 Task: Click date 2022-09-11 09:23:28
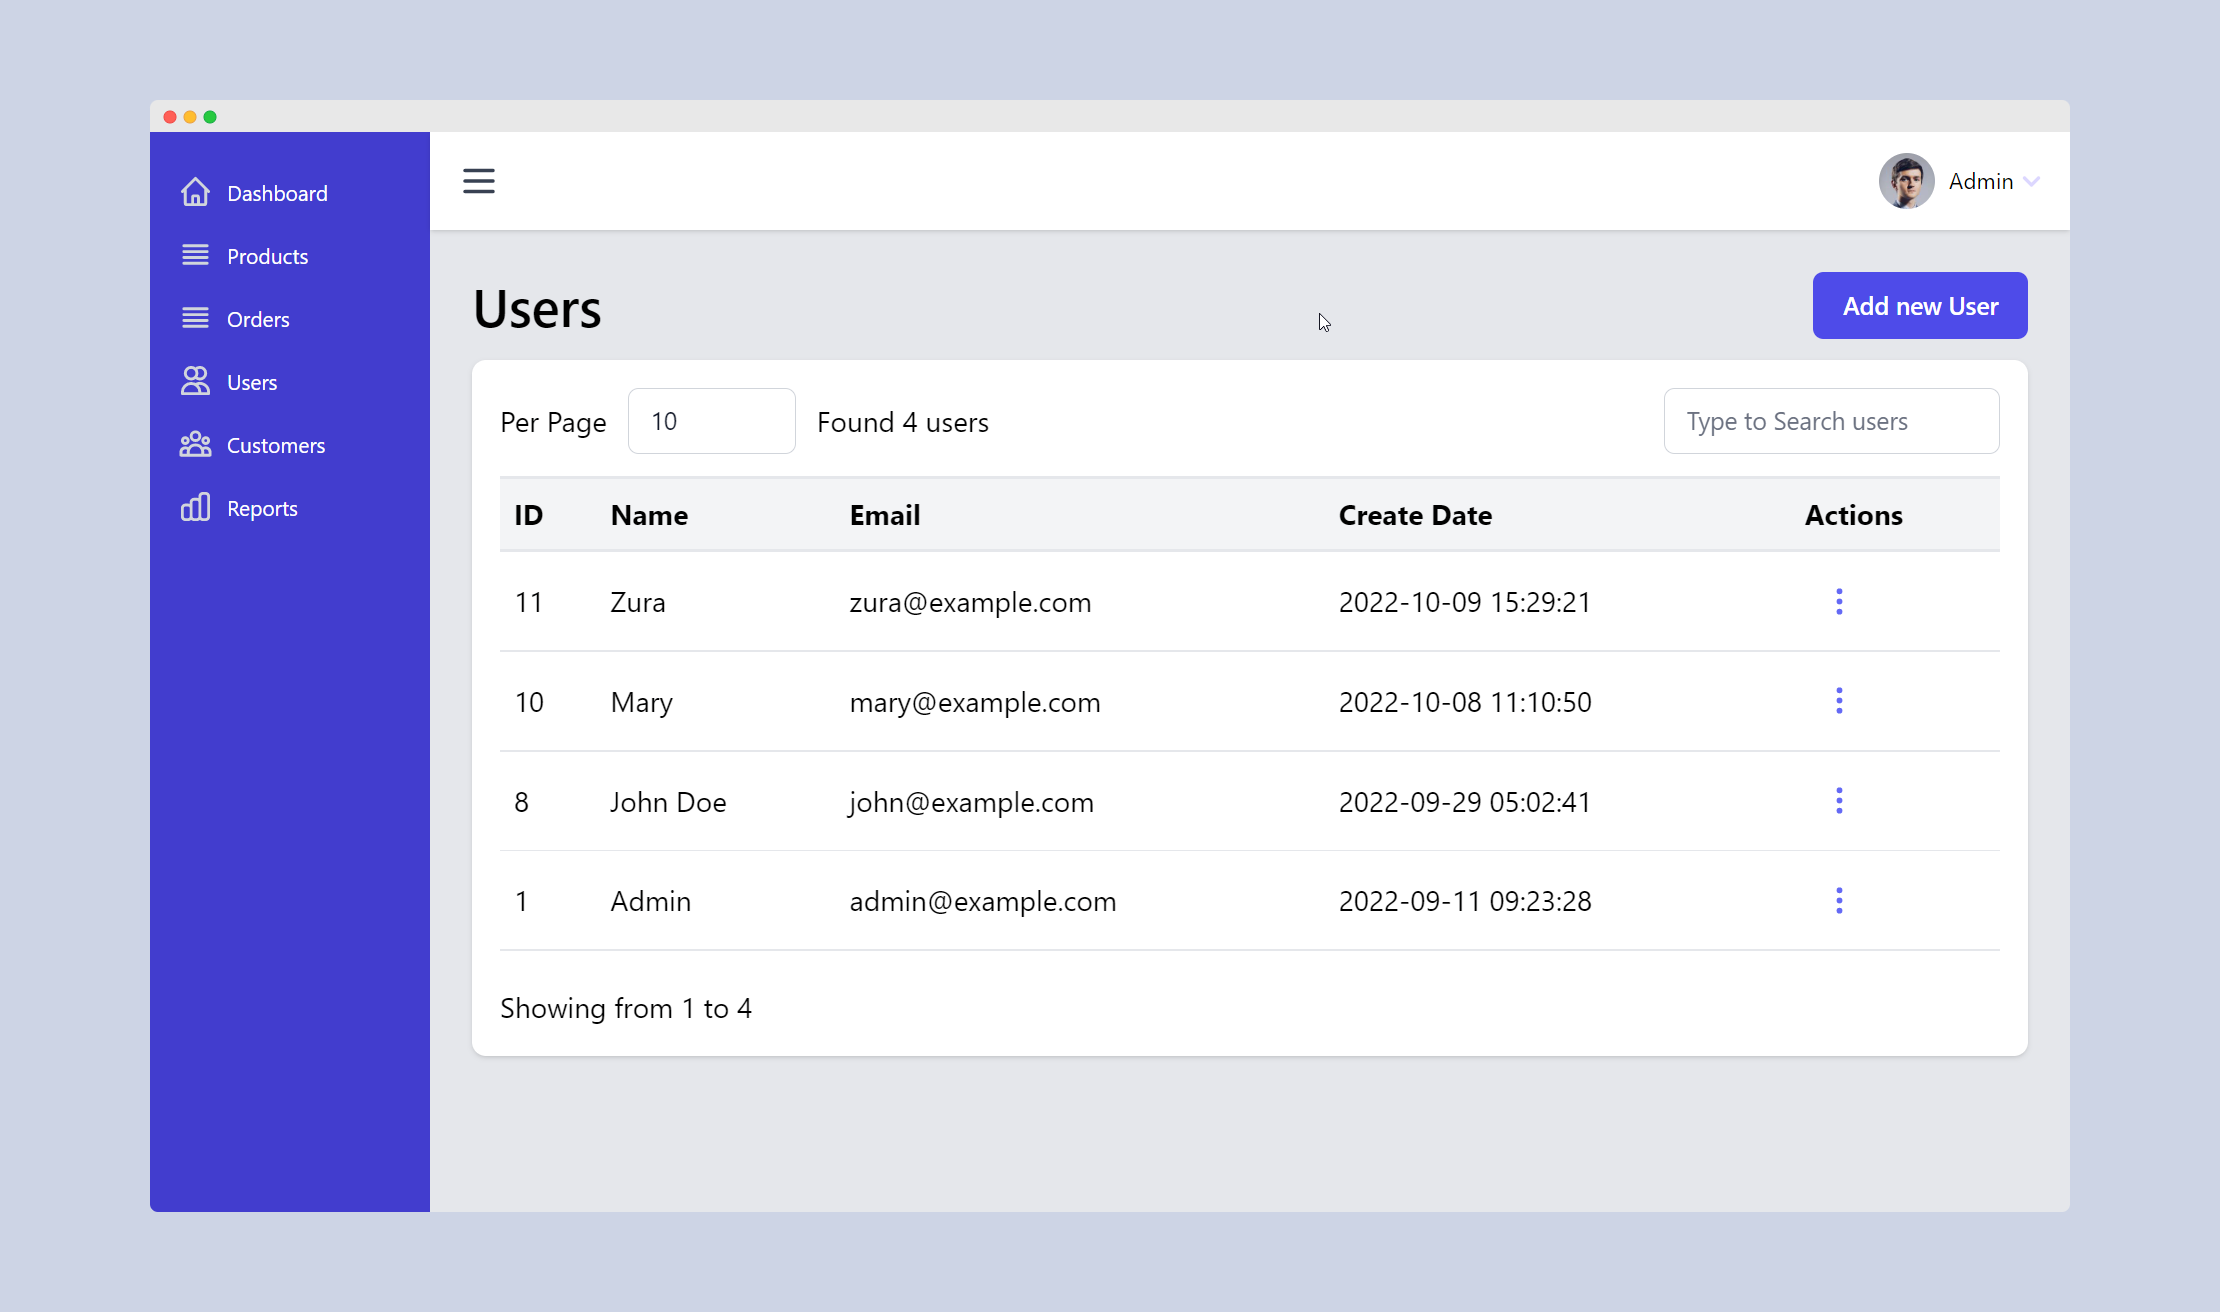click(x=1465, y=901)
